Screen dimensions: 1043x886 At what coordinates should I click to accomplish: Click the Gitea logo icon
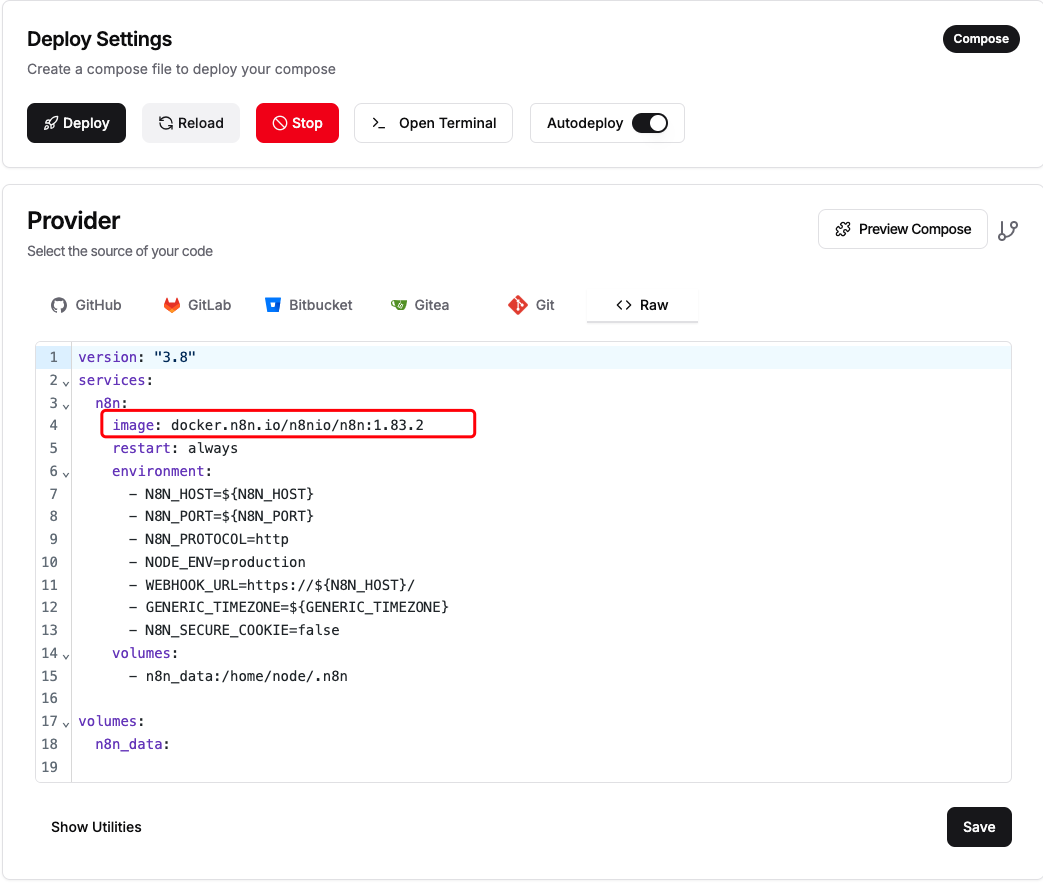click(x=399, y=305)
